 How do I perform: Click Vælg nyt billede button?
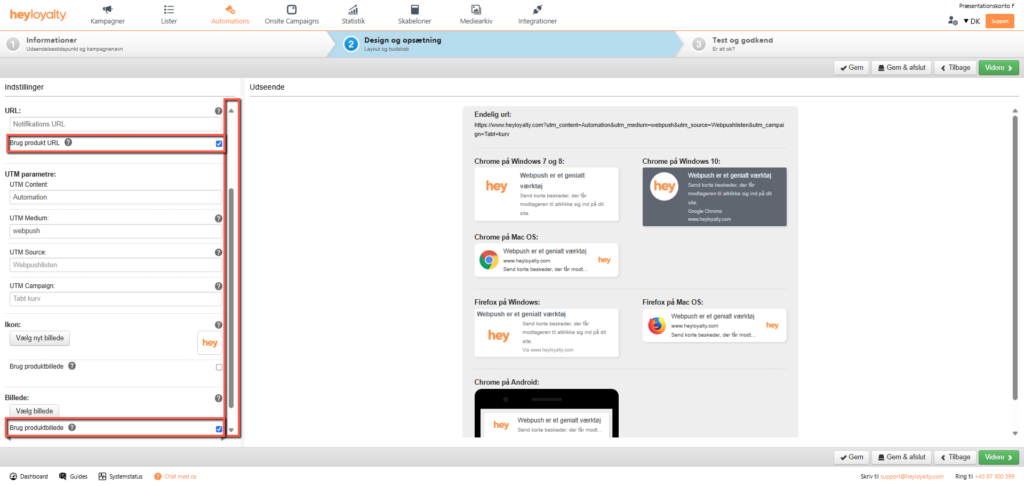pos(40,340)
